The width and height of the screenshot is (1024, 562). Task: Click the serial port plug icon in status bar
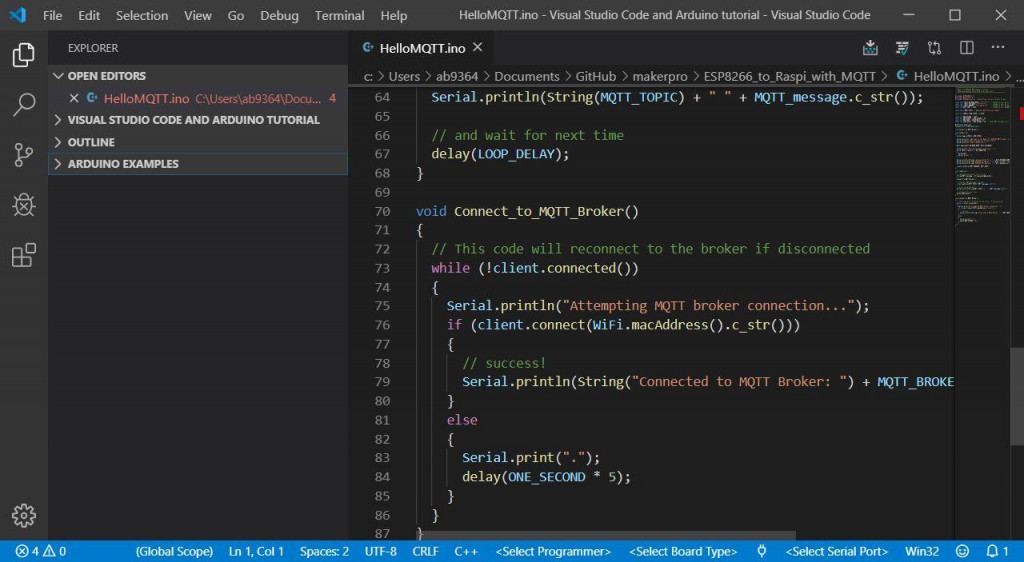761,551
